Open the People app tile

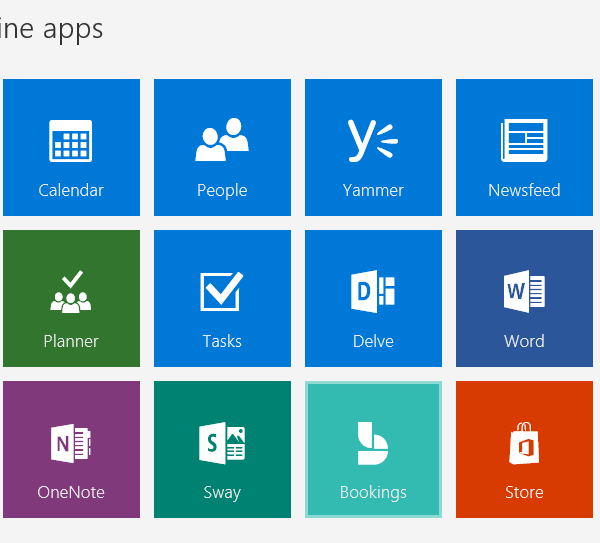click(x=222, y=147)
